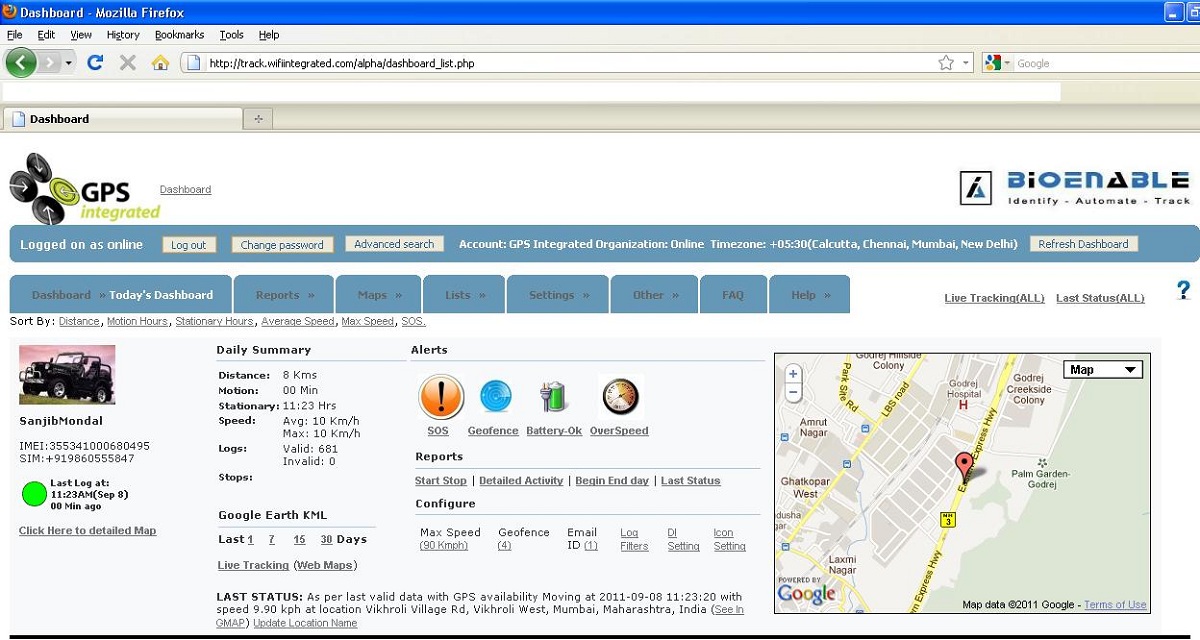This screenshot has height=640, width=1200.
Task: Click the SOS alert icon
Action: (440, 395)
